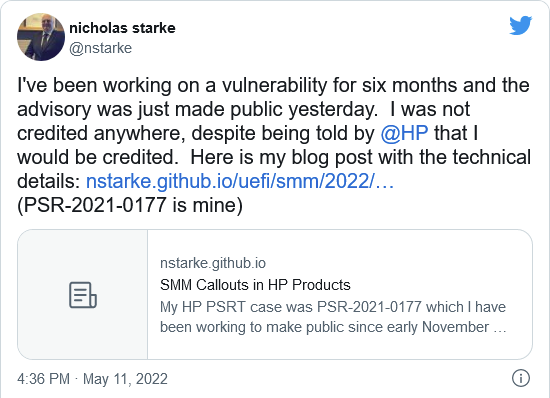This screenshot has width=550, height=398.
Task: Click the 4:36 PM timestamp
Action: tap(43, 379)
